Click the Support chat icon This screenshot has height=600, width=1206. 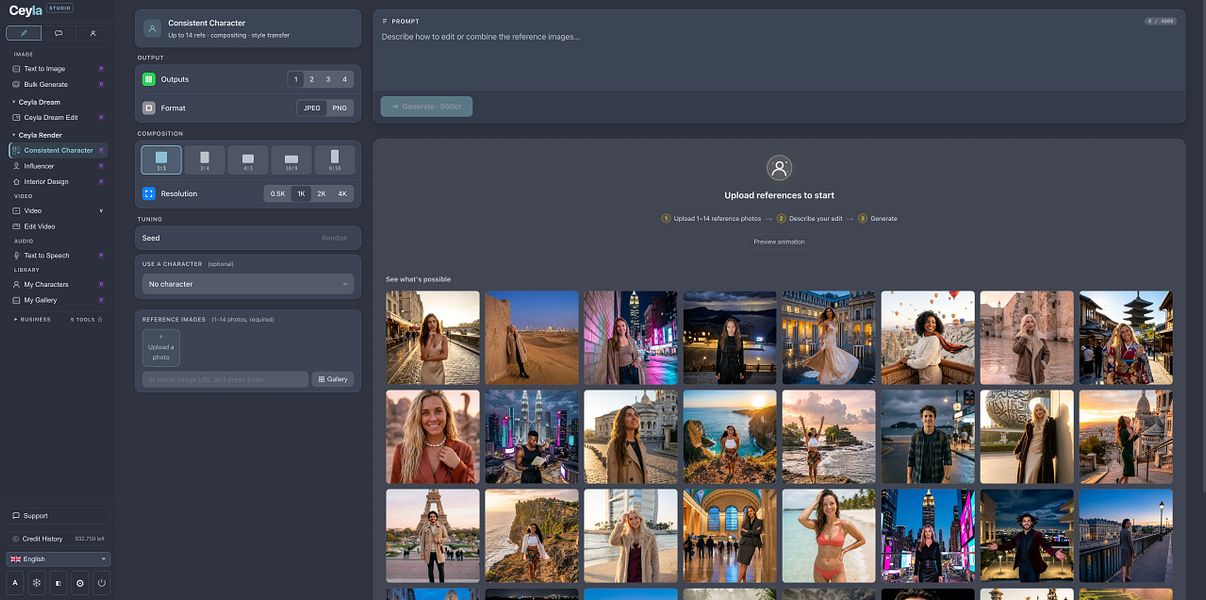(15, 516)
